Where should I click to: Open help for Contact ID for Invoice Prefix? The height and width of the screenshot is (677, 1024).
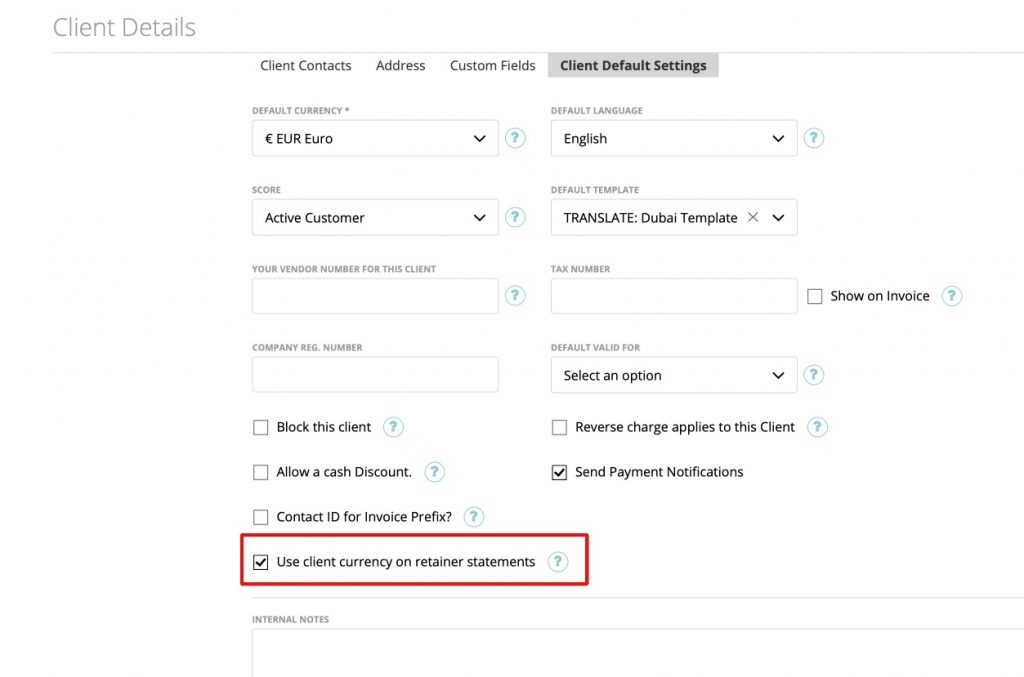[473, 517]
